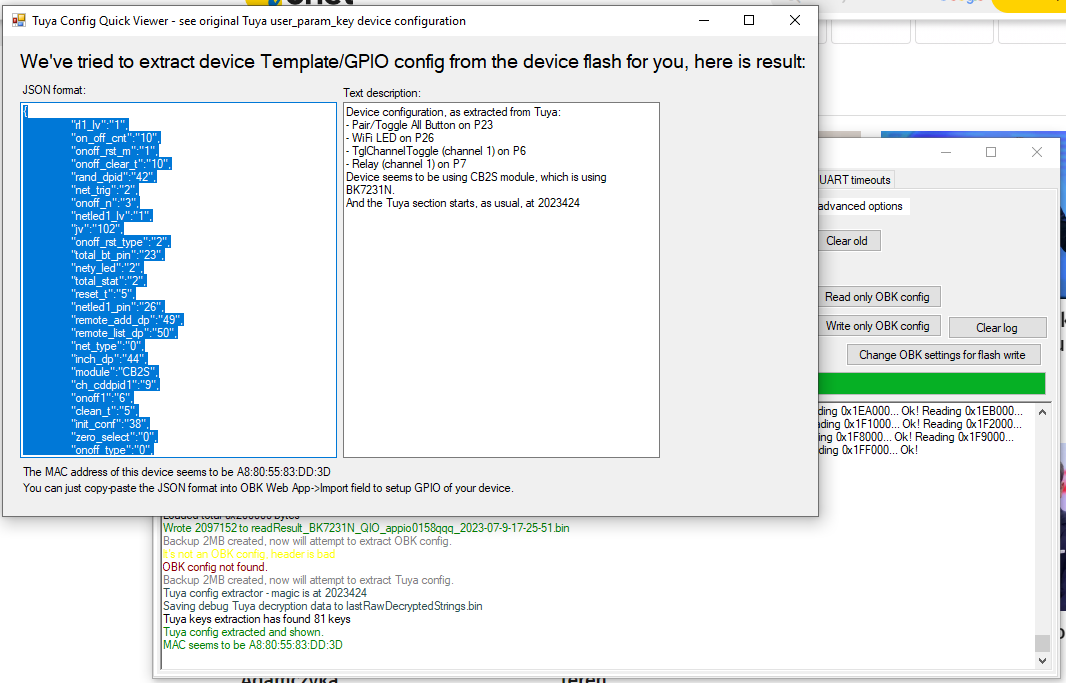1066x683 pixels.
Task: Click the WiFi LED on P26 line
Action: pyautogui.click(x=390, y=138)
